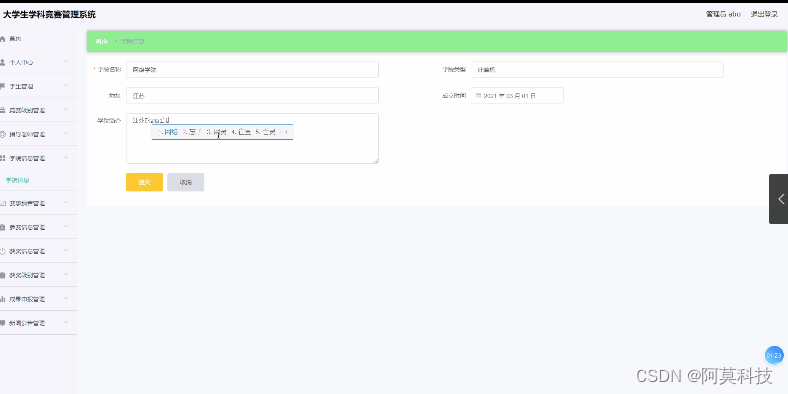This screenshot has width=788, height=394.
Task: Click the icon beside 获奖信息管理
Action: click(3, 251)
